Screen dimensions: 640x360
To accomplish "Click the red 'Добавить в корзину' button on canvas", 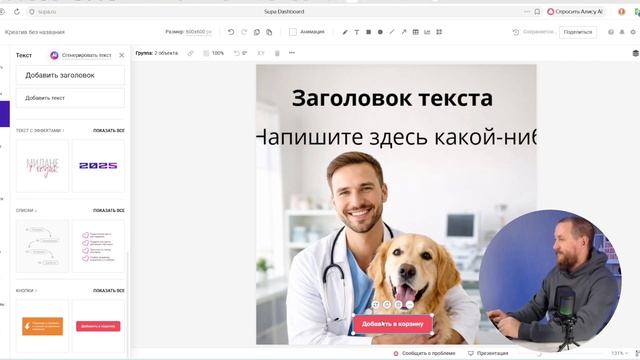I will click(393, 324).
